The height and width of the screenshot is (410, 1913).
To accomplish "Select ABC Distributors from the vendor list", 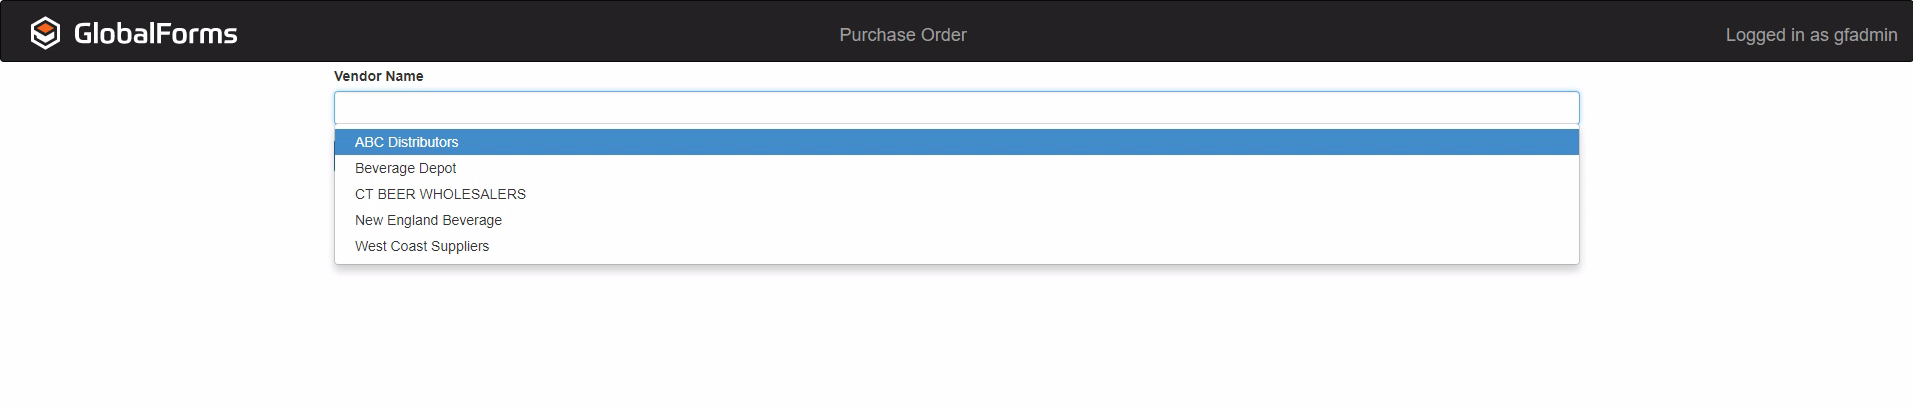I will tap(407, 142).
